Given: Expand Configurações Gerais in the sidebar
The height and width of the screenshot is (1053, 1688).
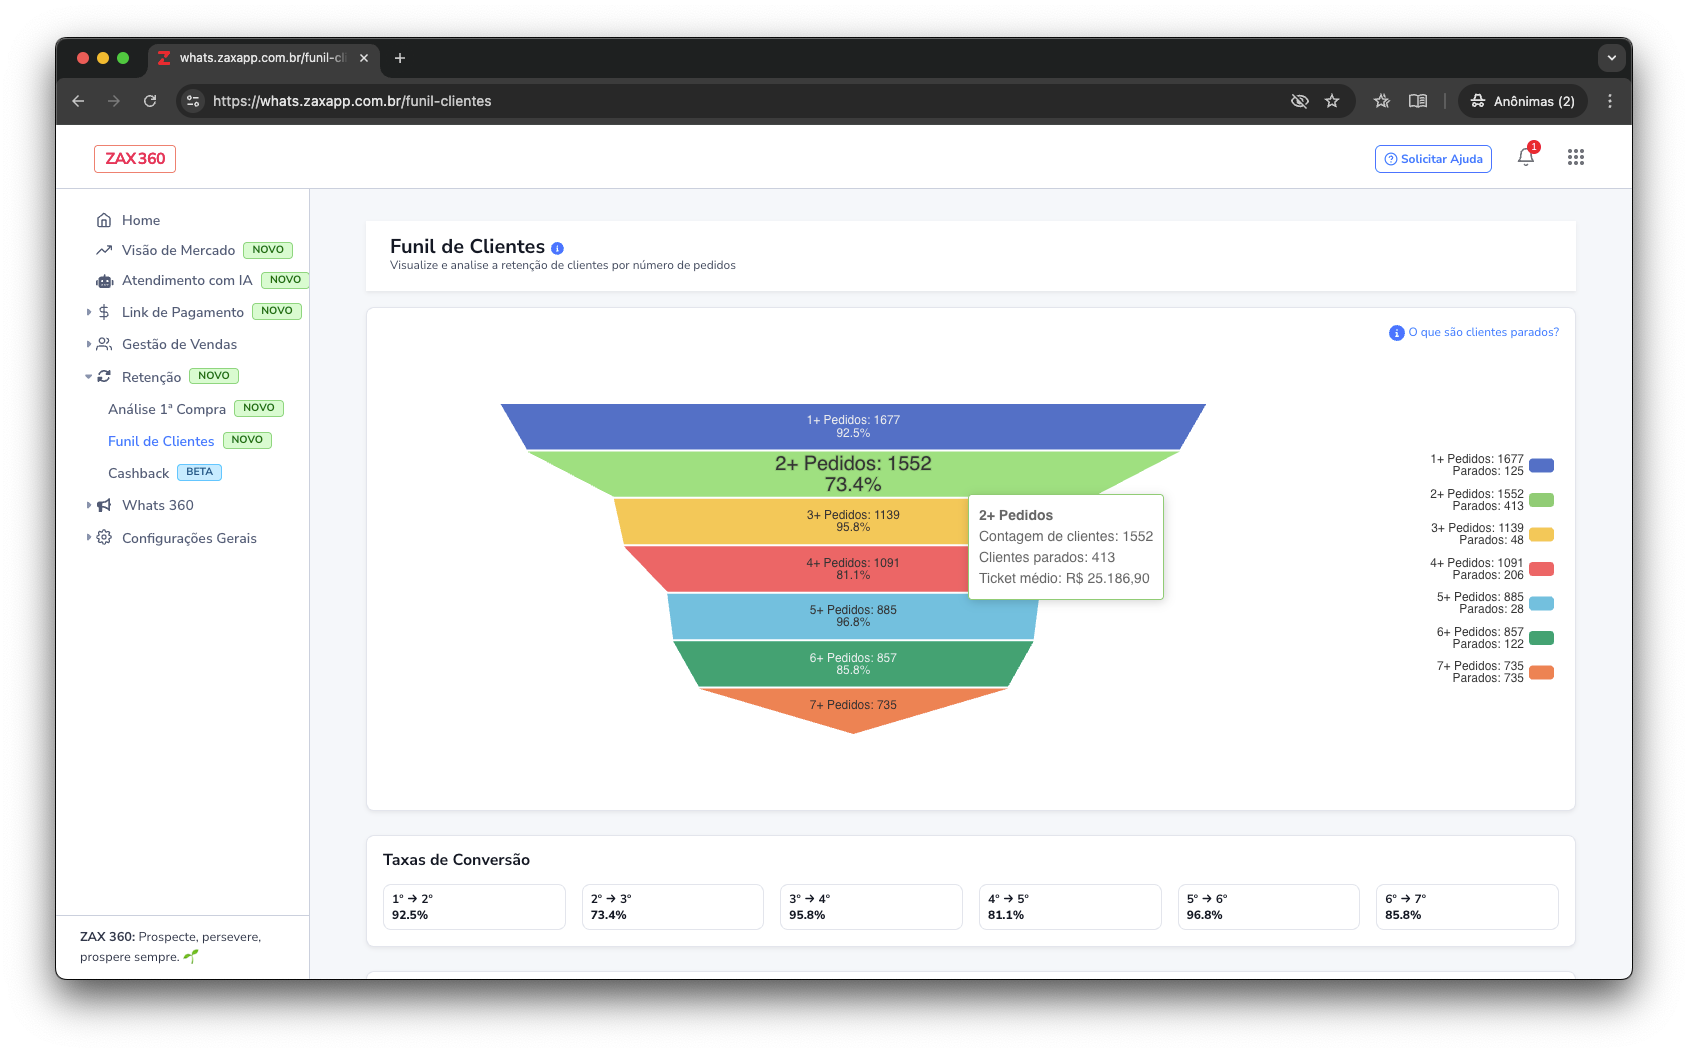Looking at the screenshot, I should click(189, 538).
